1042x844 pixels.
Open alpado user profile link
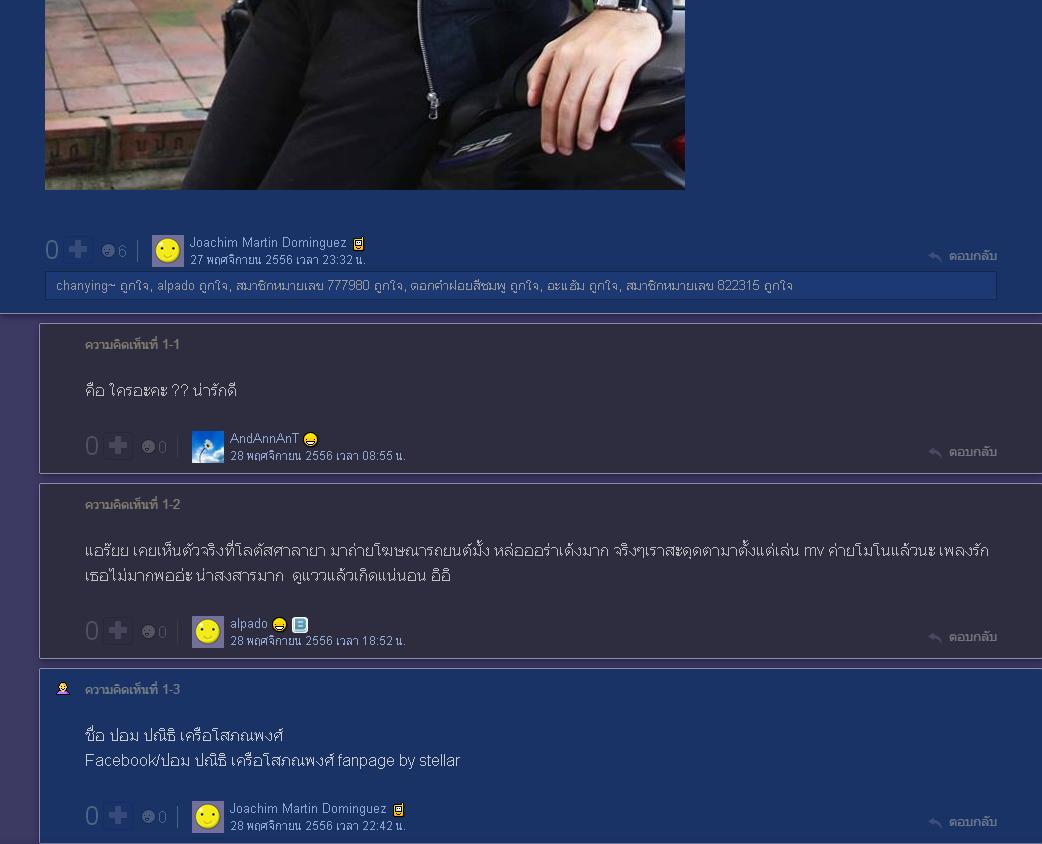pyautogui.click(x=249, y=623)
